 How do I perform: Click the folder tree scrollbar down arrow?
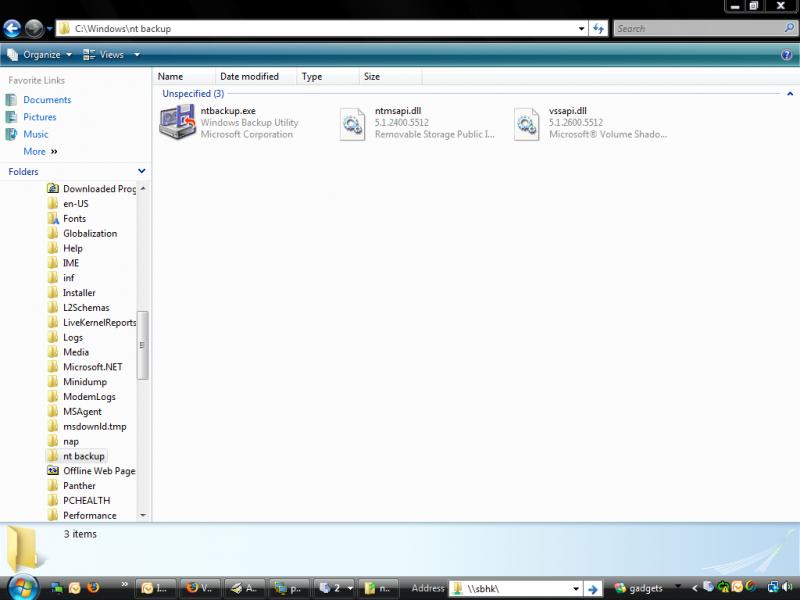tap(143, 515)
